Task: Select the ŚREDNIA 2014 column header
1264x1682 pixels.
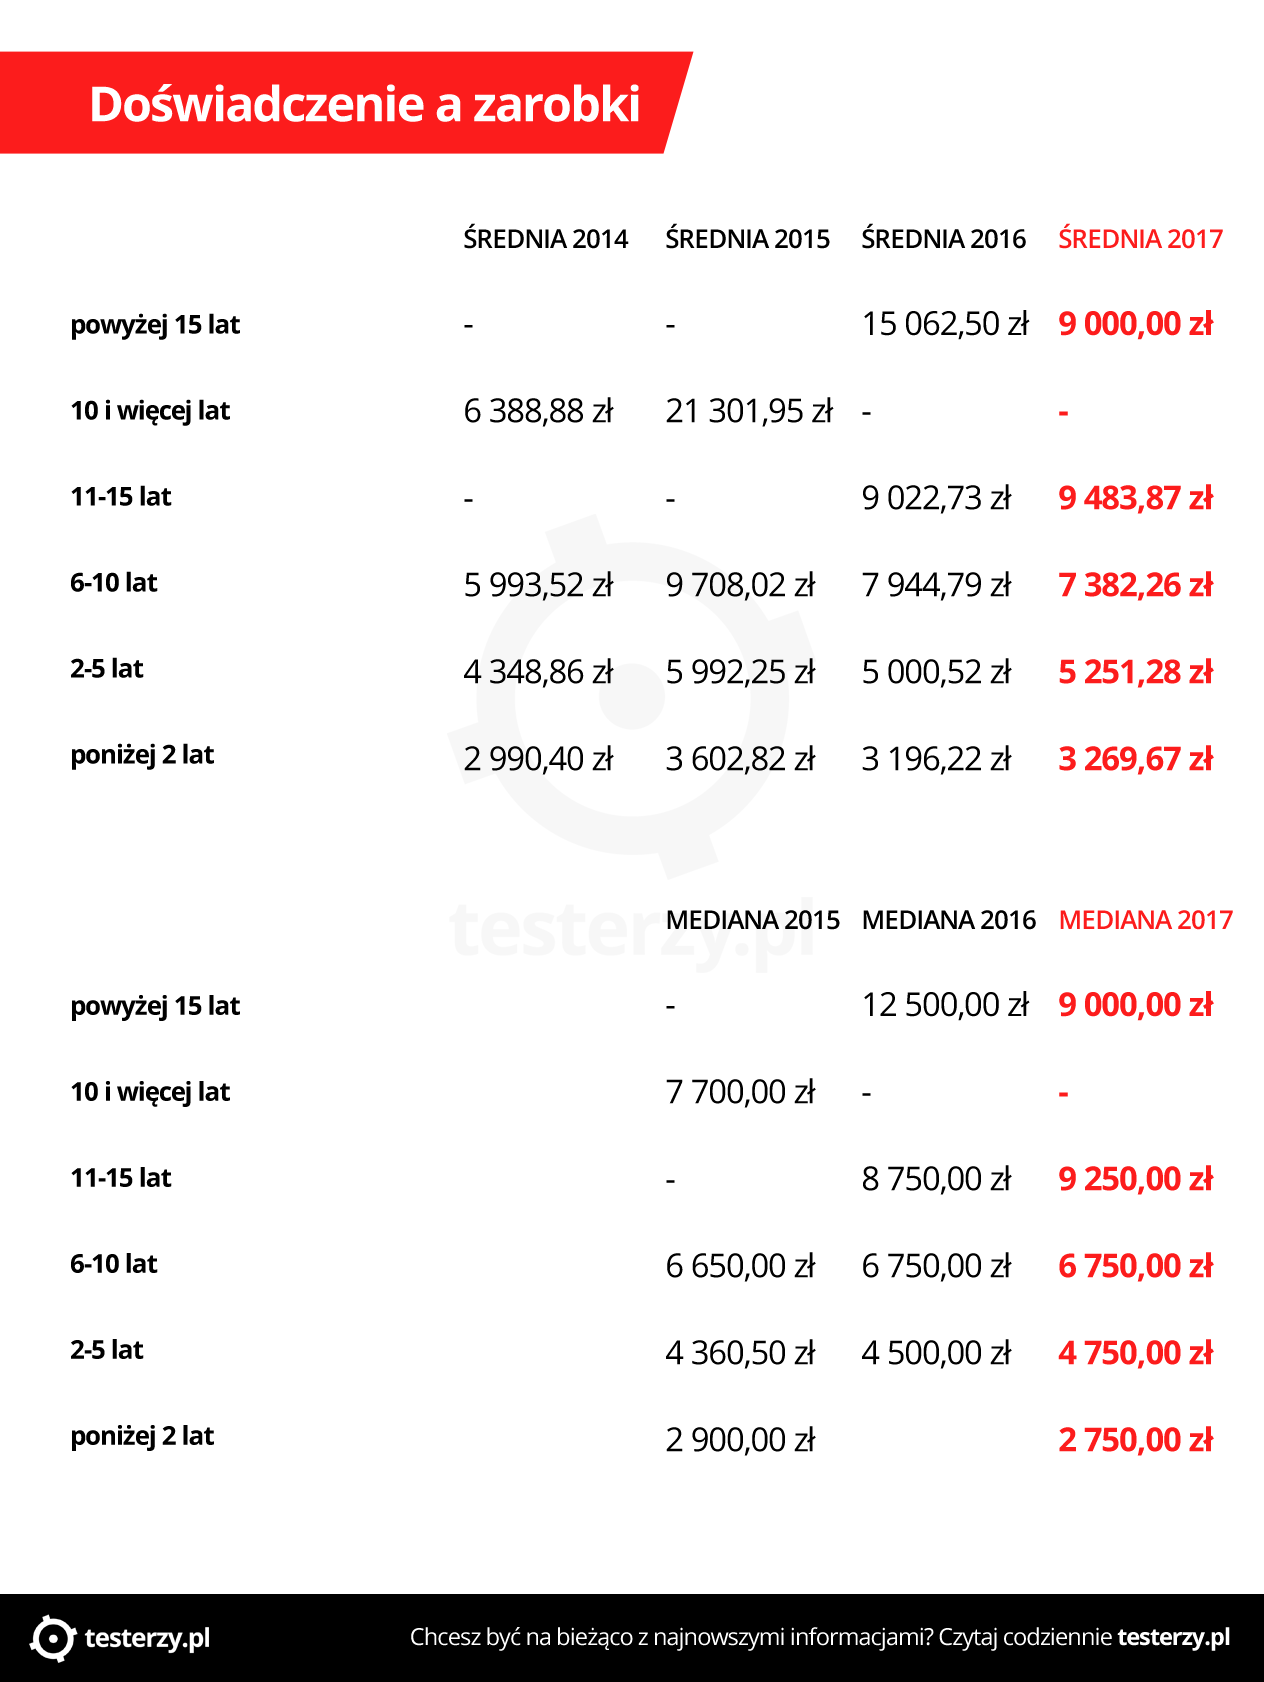Action: [546, 238]
